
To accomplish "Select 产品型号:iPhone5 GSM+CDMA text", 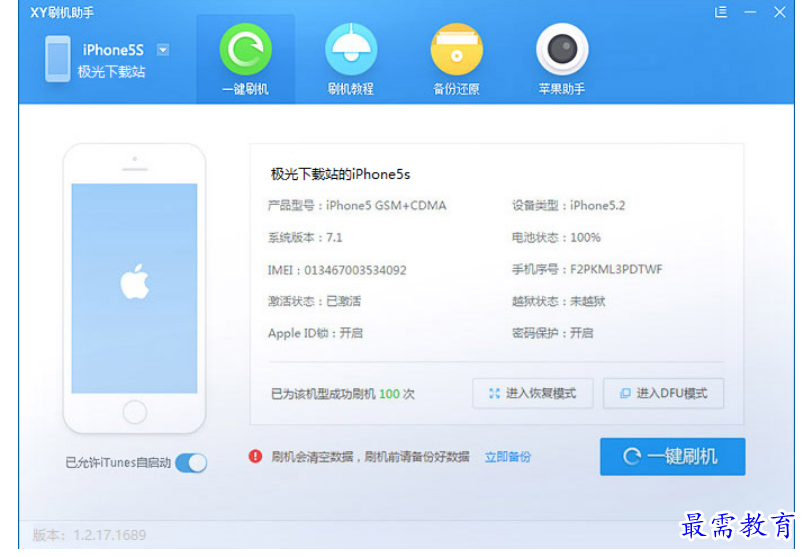I will [357, 205].
